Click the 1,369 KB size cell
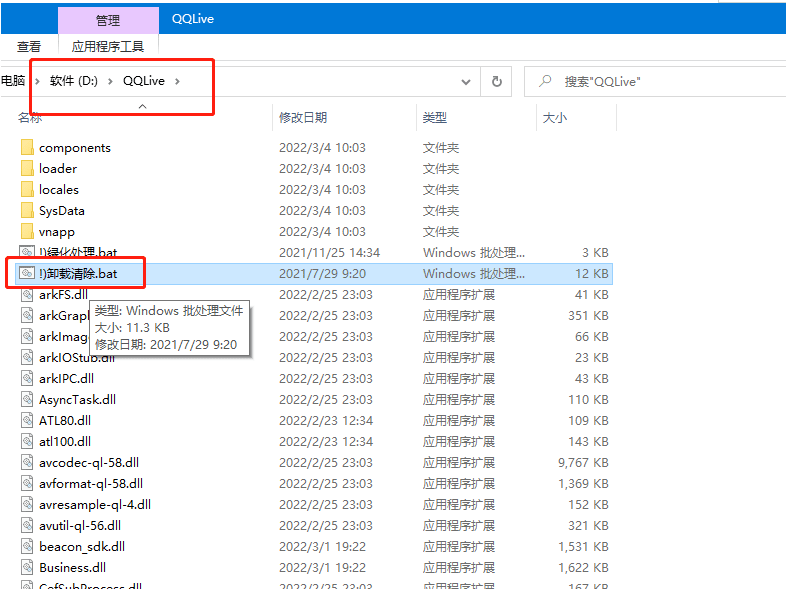Screen dimensions: 786x589 583,484
